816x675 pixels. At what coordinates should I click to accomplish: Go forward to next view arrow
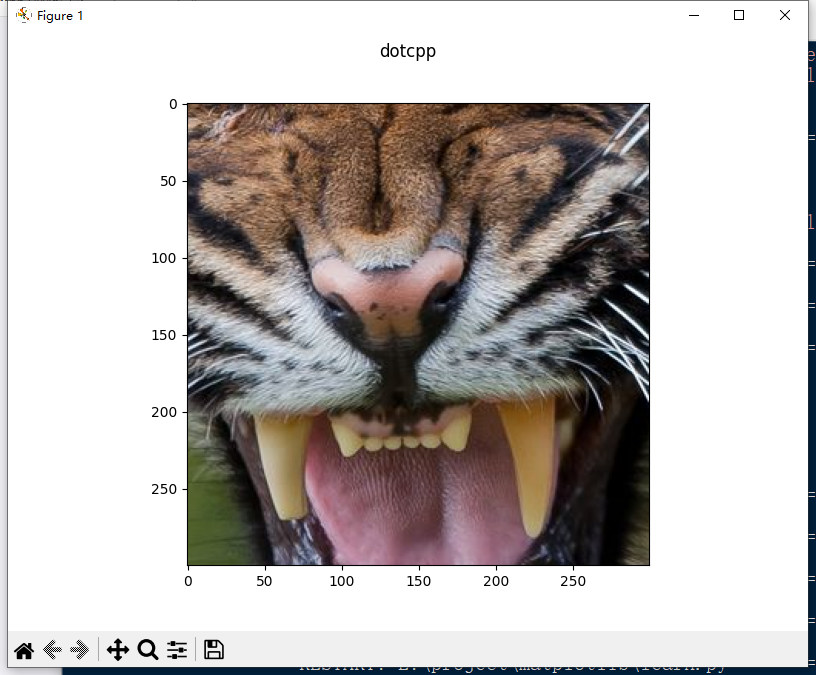tap(80, 650)
